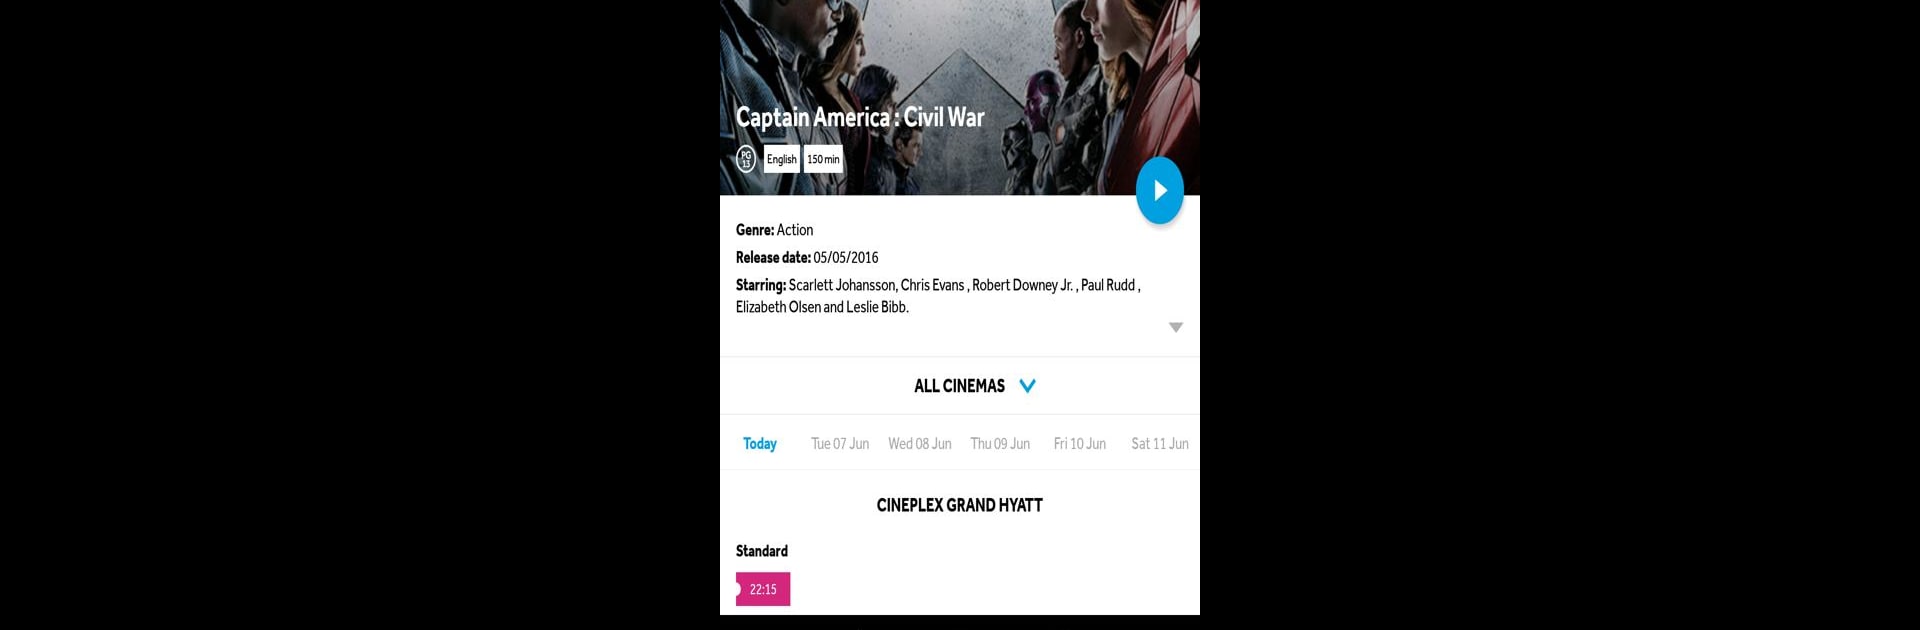Click the Captain America: Civil War title
This screenshot has width=1920, height=630.
pyautogui.click(x=860, y=117)
